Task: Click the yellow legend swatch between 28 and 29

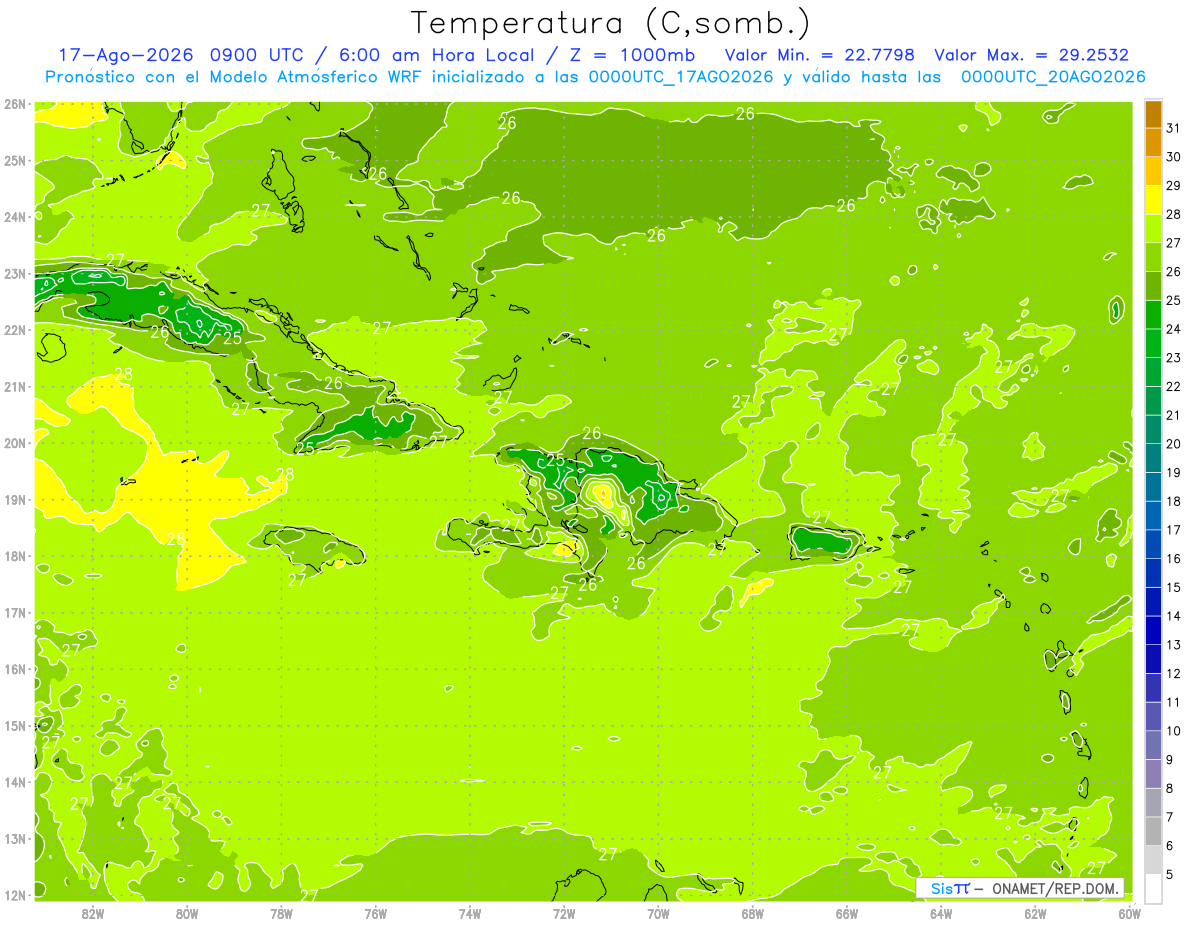Action: [1153, 199]
